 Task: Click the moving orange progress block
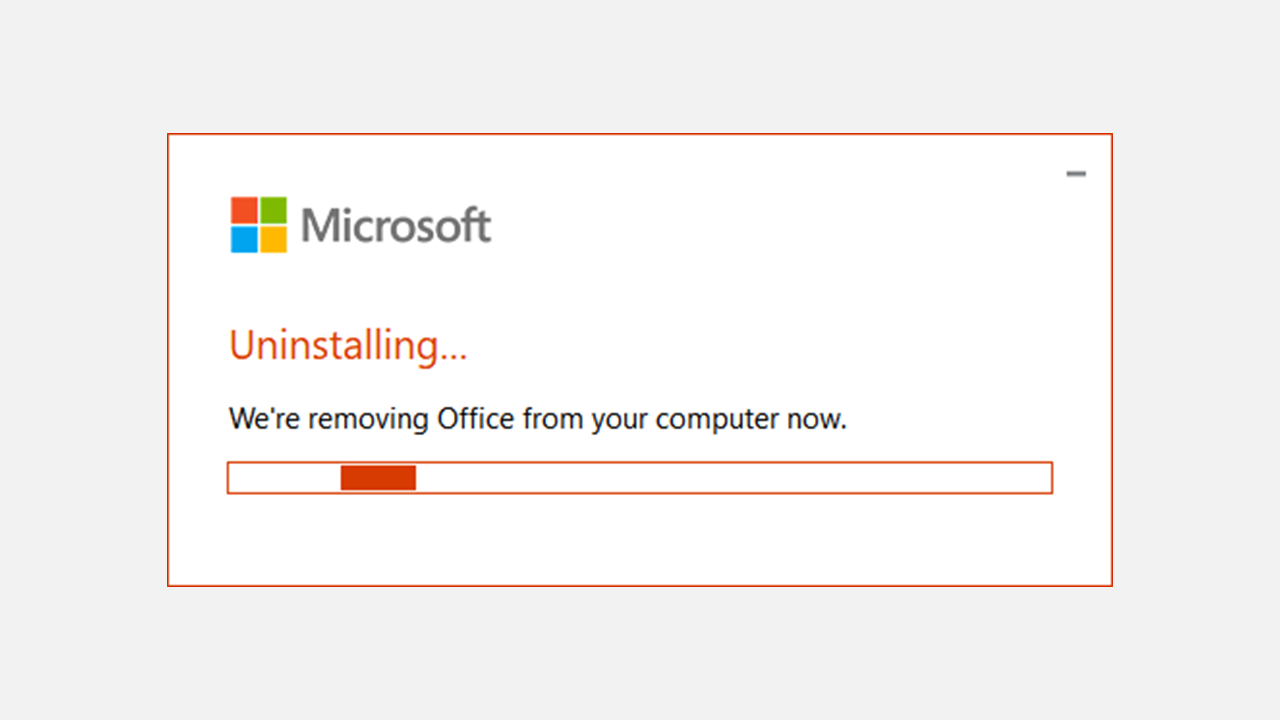point(378,478)
